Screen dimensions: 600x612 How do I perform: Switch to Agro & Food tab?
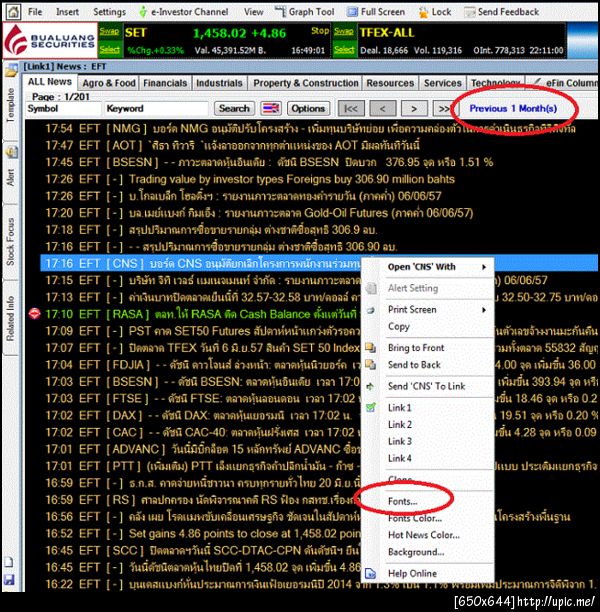click(109, 83)
